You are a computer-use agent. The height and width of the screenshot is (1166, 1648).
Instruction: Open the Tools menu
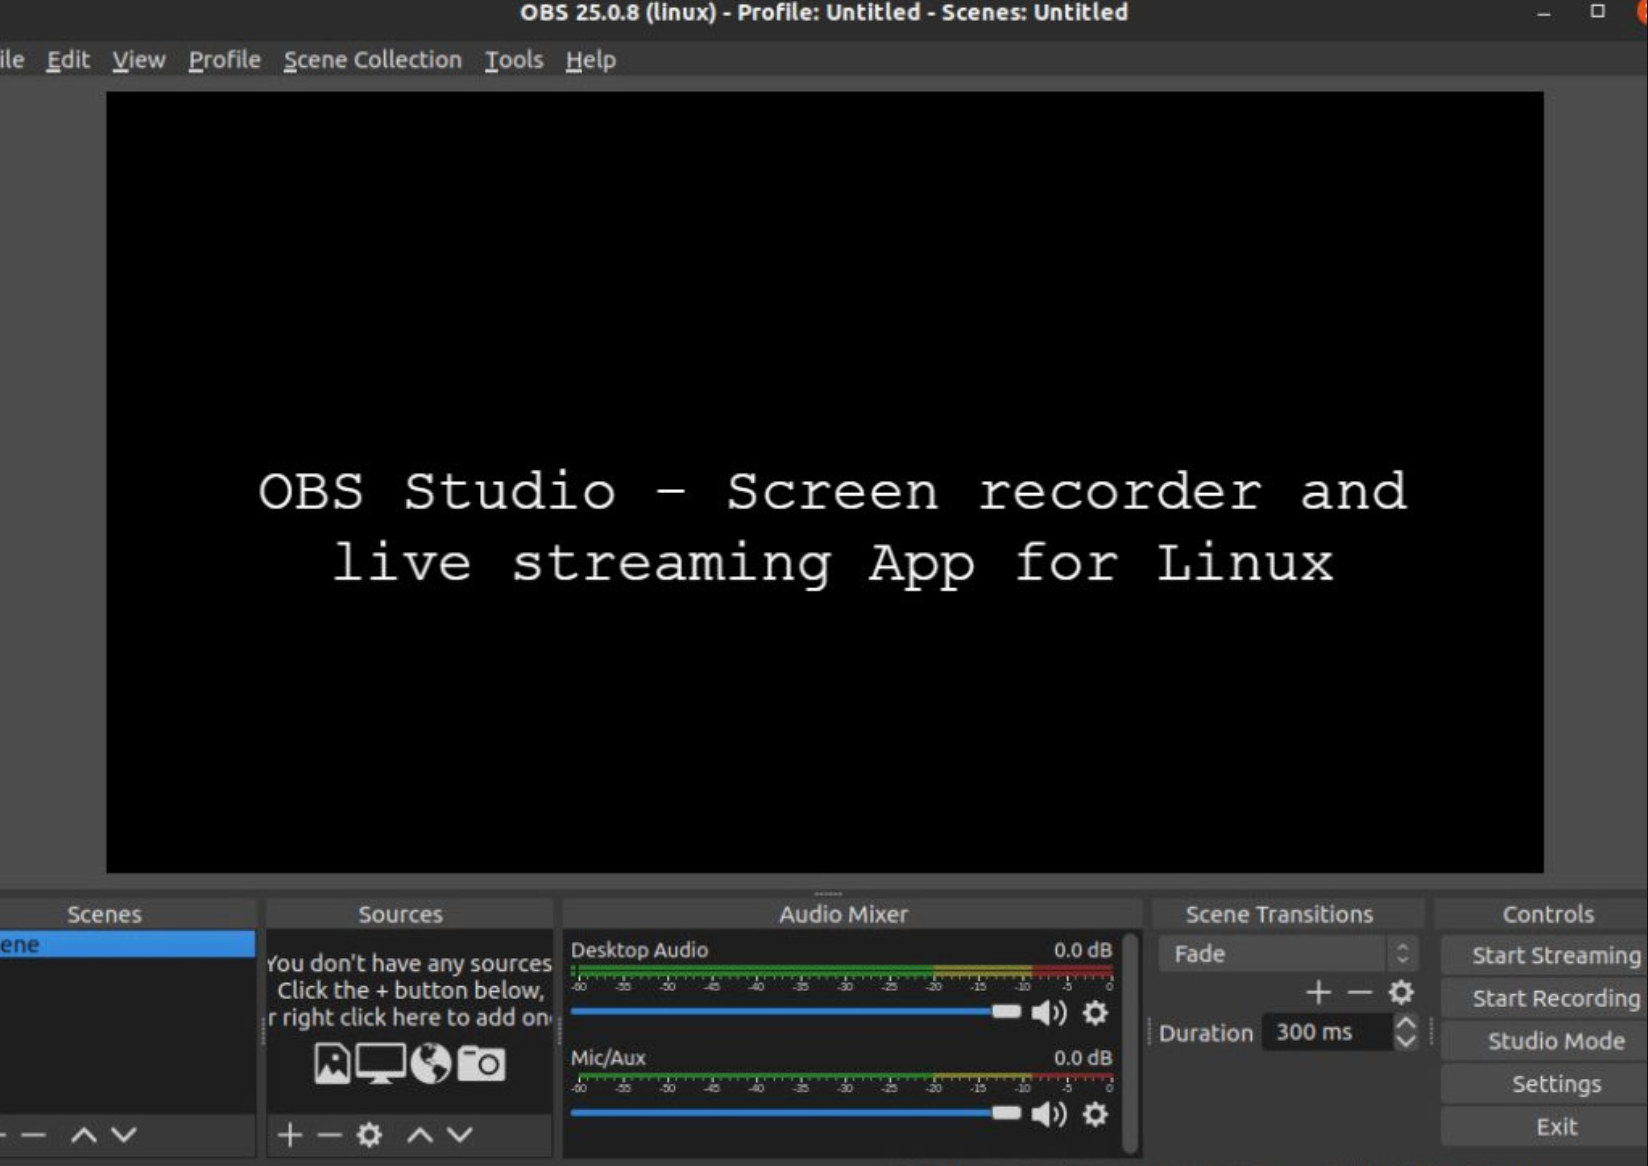[513, 59]
